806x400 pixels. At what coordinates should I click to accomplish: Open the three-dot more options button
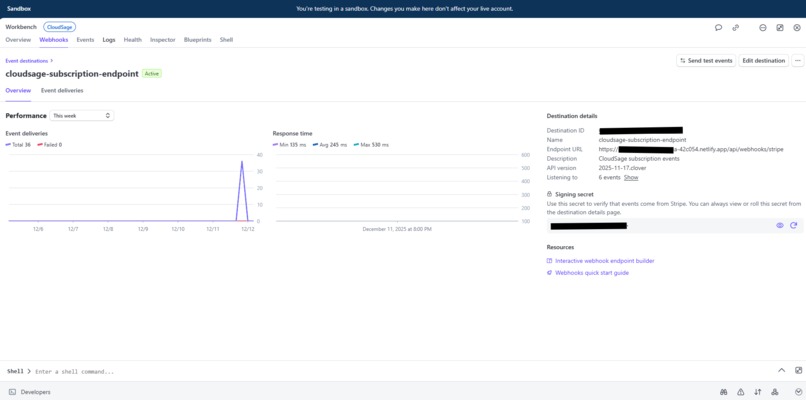point(798,61)
